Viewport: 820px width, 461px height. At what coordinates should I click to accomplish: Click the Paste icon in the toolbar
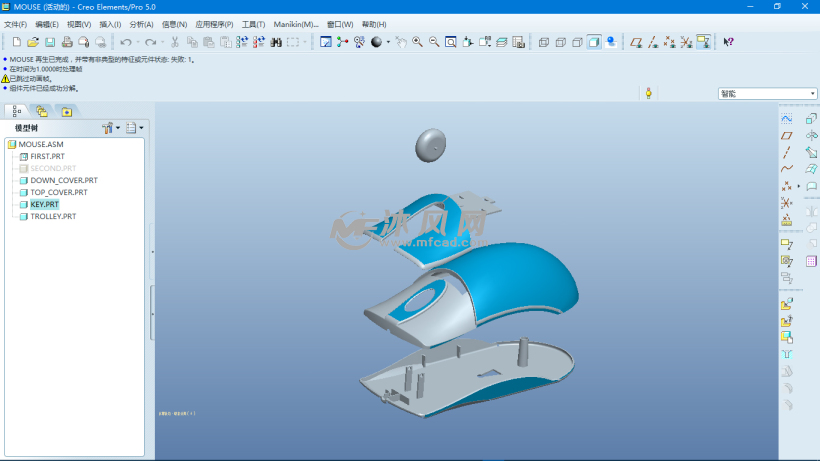[x=209, y=42]
